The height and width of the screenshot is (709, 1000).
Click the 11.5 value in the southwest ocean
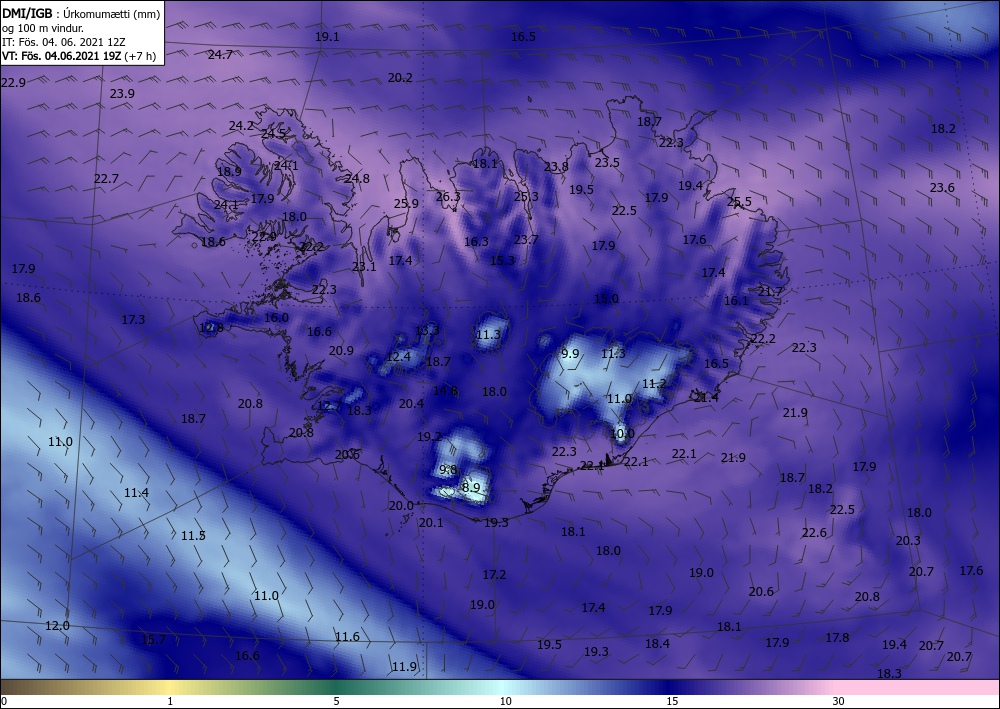(193, 536)
